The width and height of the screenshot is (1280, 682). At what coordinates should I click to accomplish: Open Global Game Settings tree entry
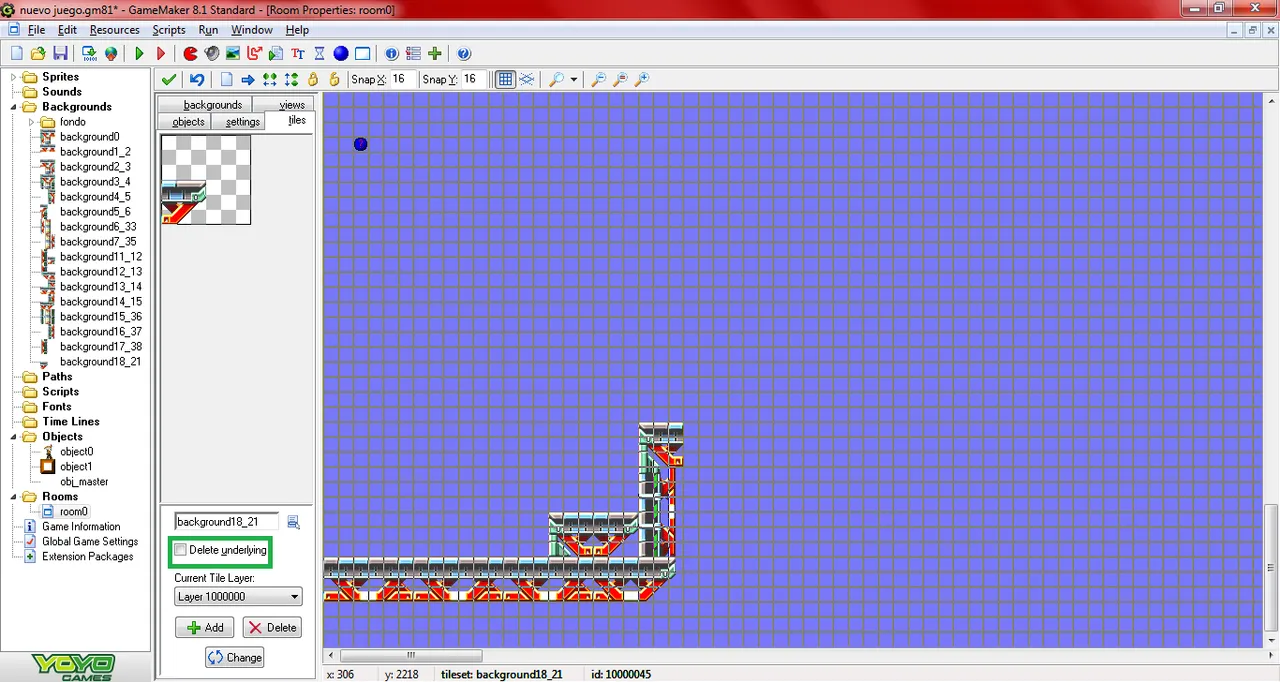tap(90, 542)
